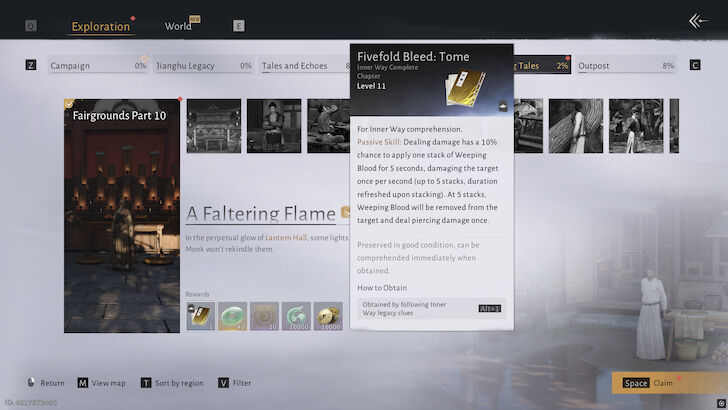Click the V key icon beside Filter
The width and height of the screenshot is (728, 410).
[223, 383]
